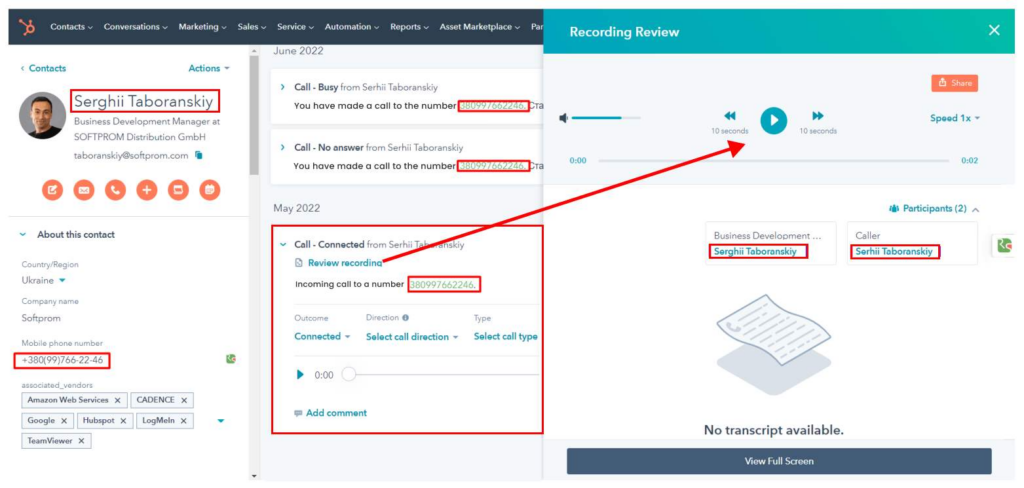The image size is (1024, 488).
Task: Open the Sales navigation menu
Action: pos(252,27)
